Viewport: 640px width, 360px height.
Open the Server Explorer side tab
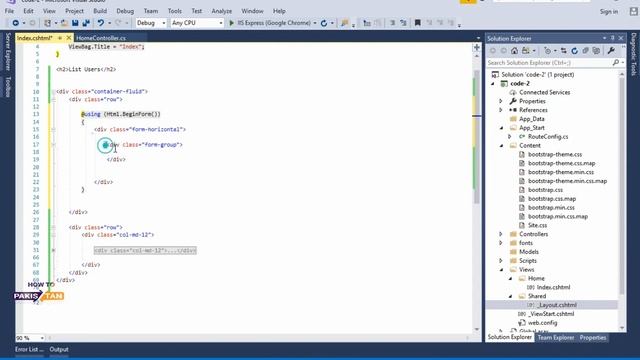coord(7,52)
